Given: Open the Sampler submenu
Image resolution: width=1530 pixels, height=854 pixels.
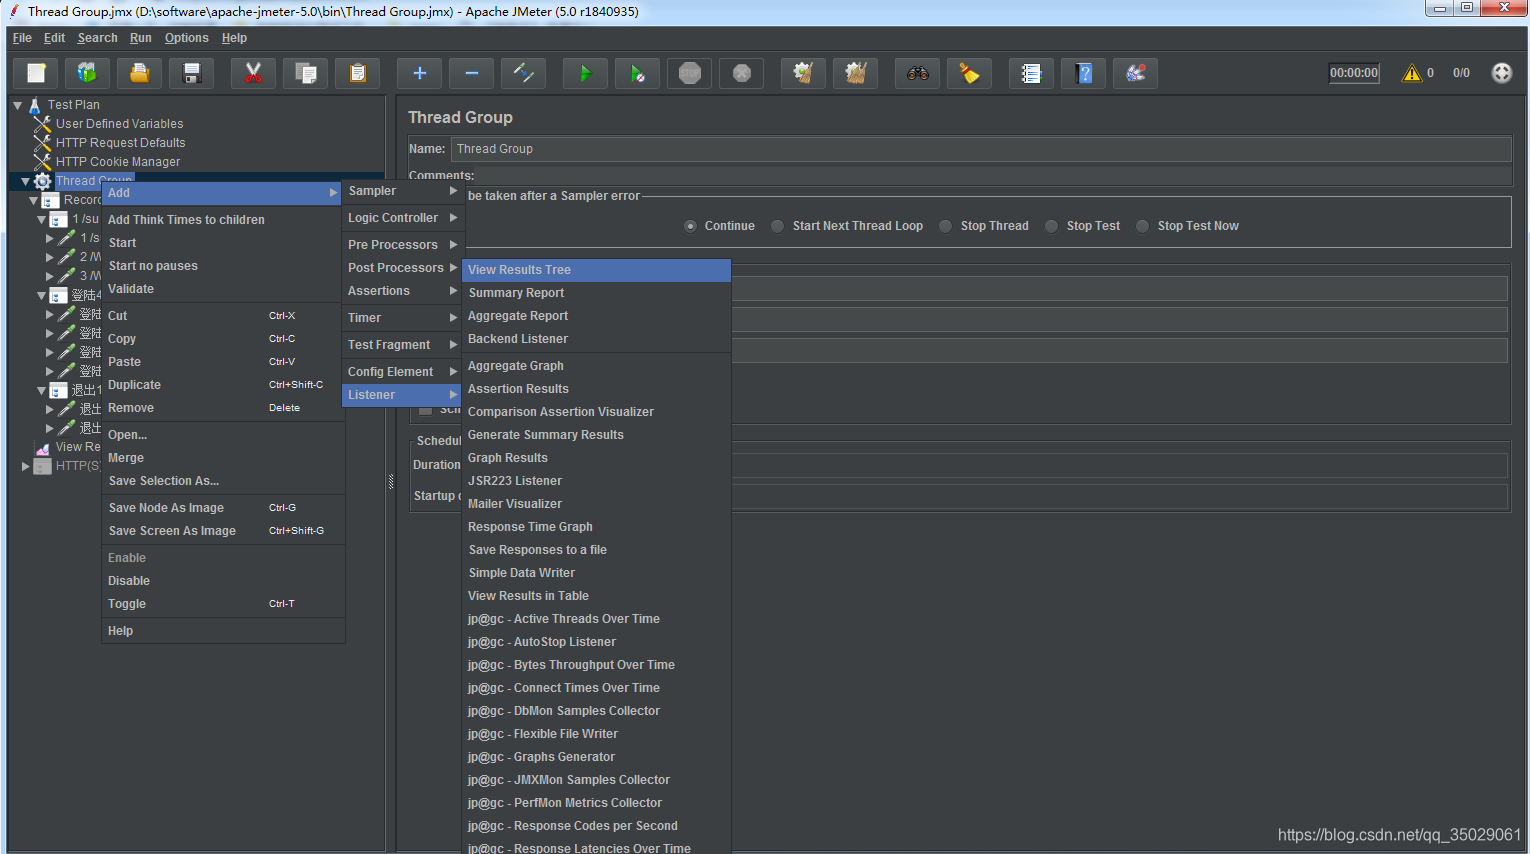Looking at the screenshot, I should coord(401,191).
